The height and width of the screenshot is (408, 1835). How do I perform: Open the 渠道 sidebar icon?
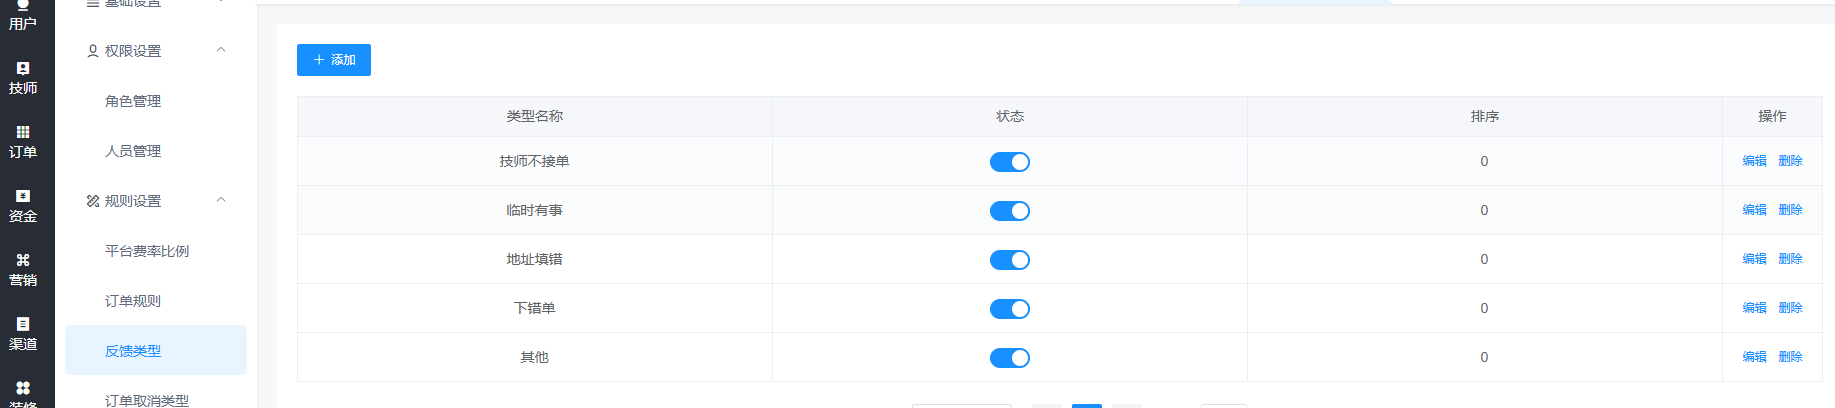coord(23,335)
